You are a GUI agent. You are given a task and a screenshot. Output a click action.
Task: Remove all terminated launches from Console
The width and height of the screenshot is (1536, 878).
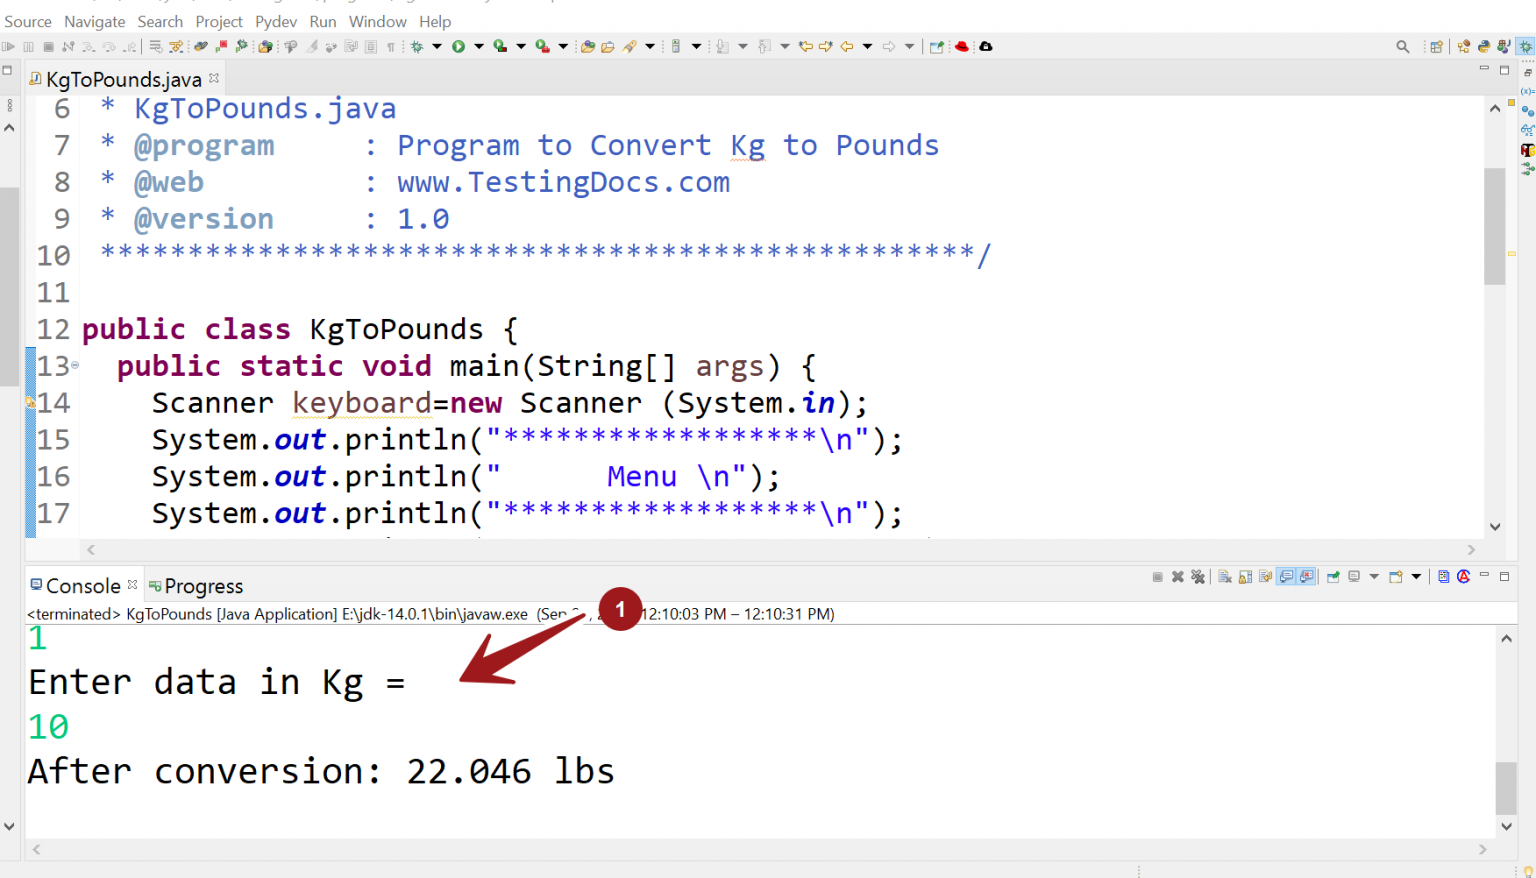1198,577
